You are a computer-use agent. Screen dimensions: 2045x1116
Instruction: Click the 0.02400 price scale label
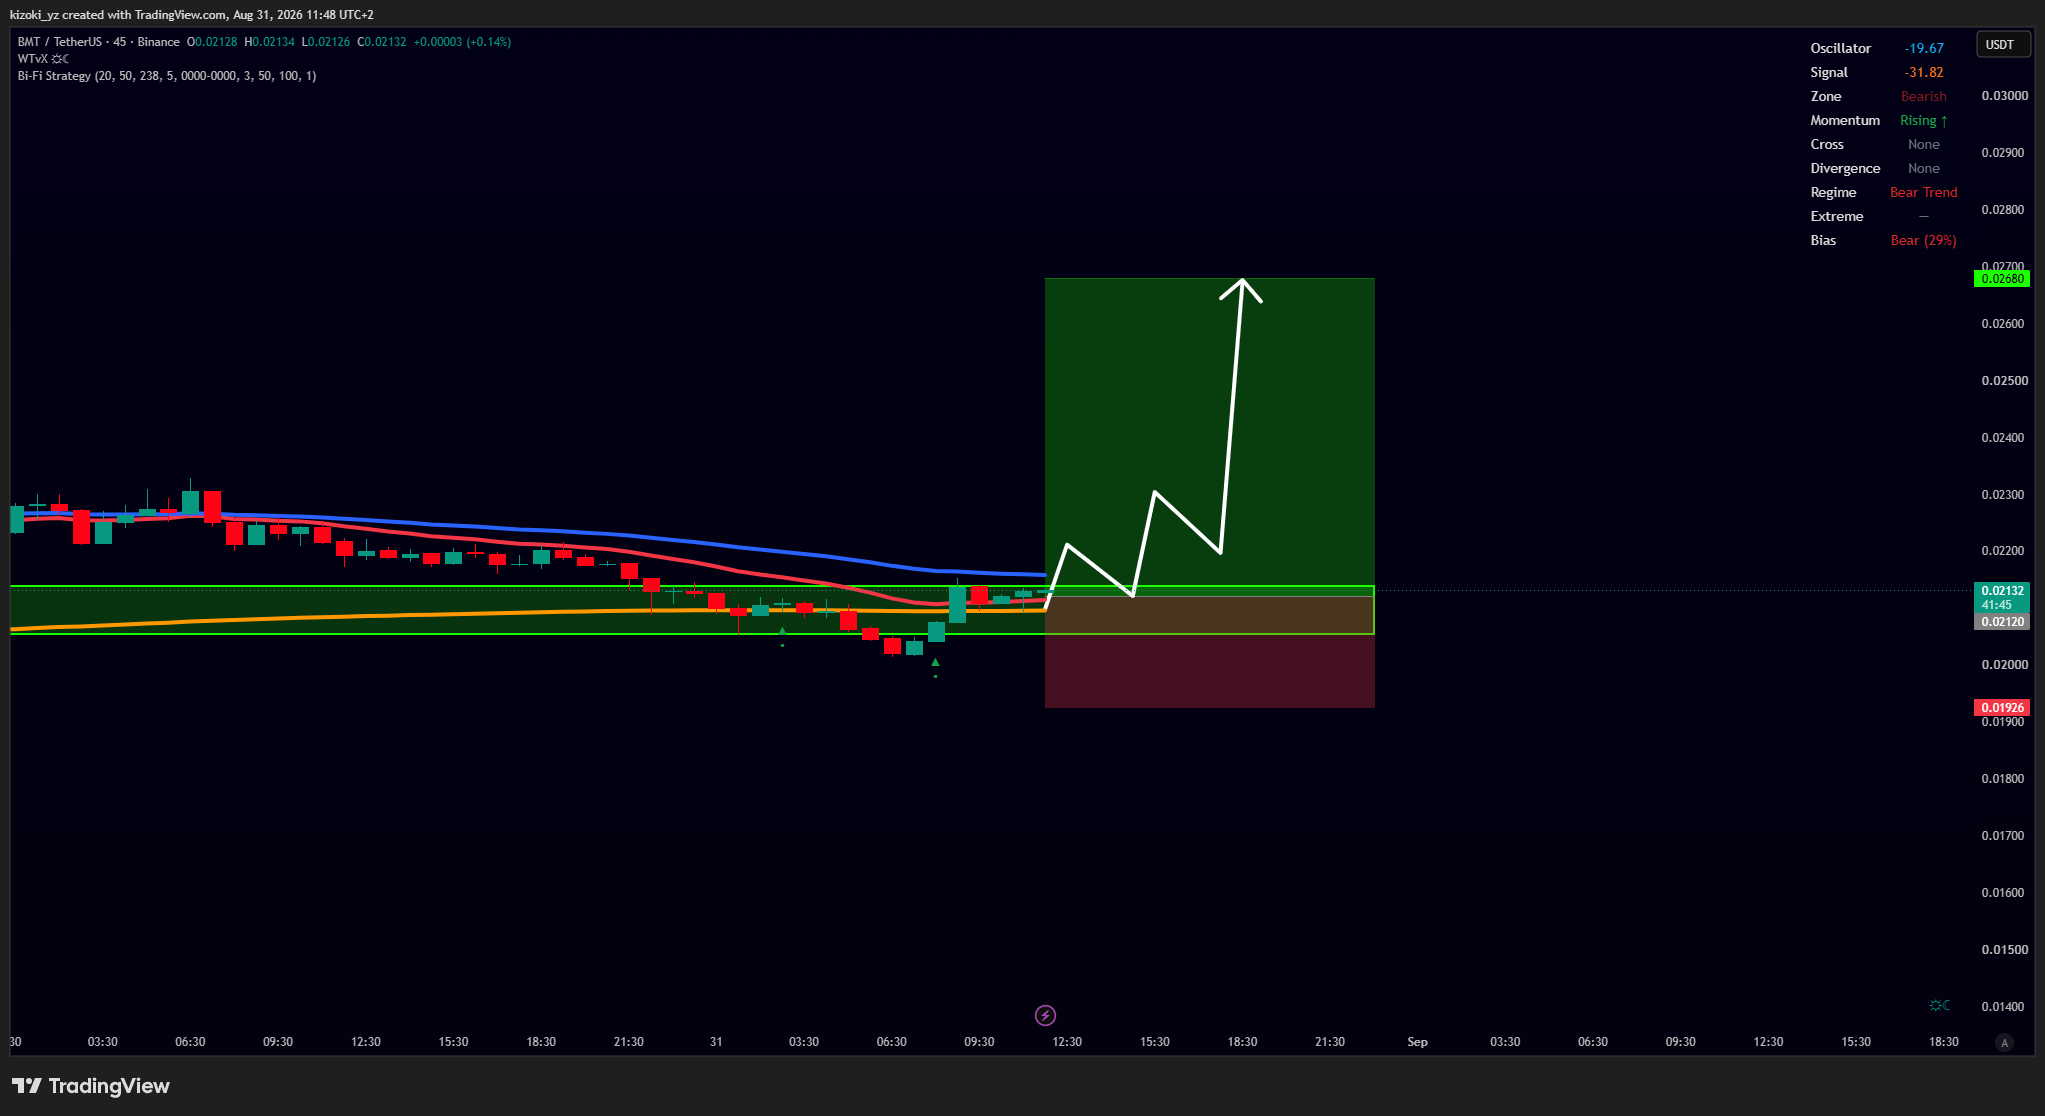coord(2005,438)
